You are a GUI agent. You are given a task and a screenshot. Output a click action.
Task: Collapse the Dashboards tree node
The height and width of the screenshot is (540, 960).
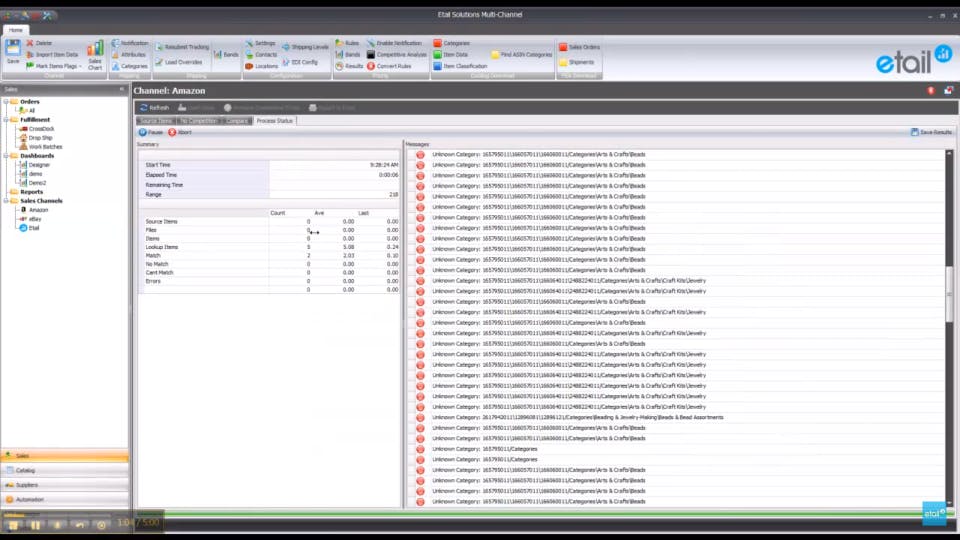6,156
